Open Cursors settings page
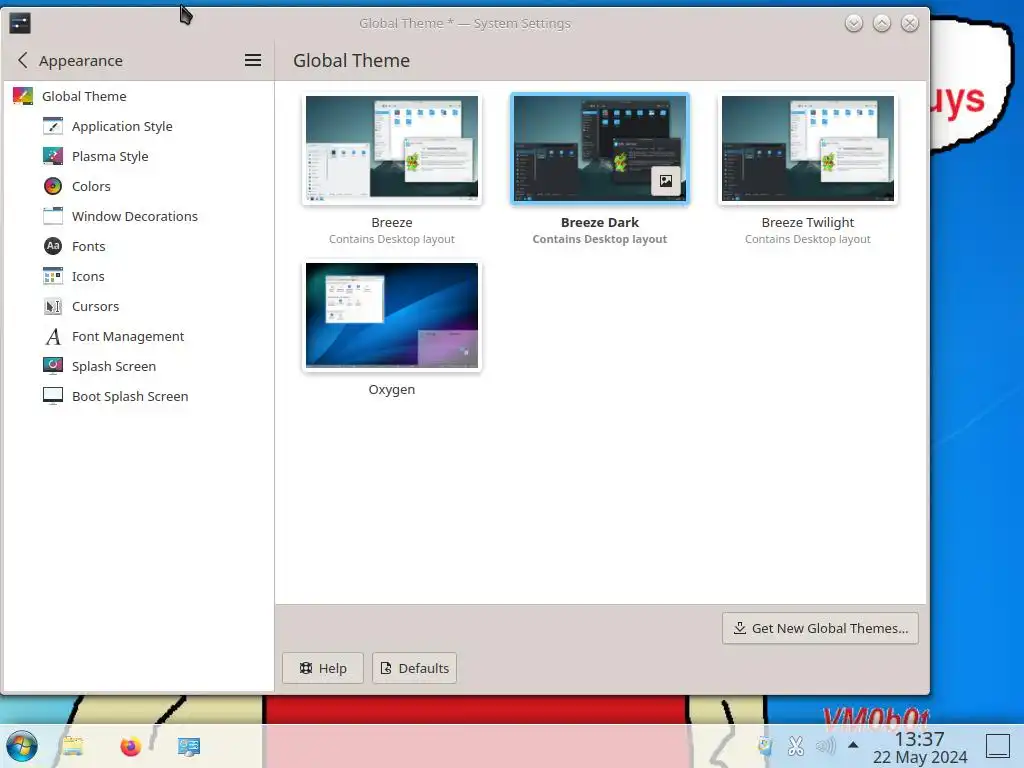The height and width of the screenshot is (768, 1024). (x=95, y=306)
